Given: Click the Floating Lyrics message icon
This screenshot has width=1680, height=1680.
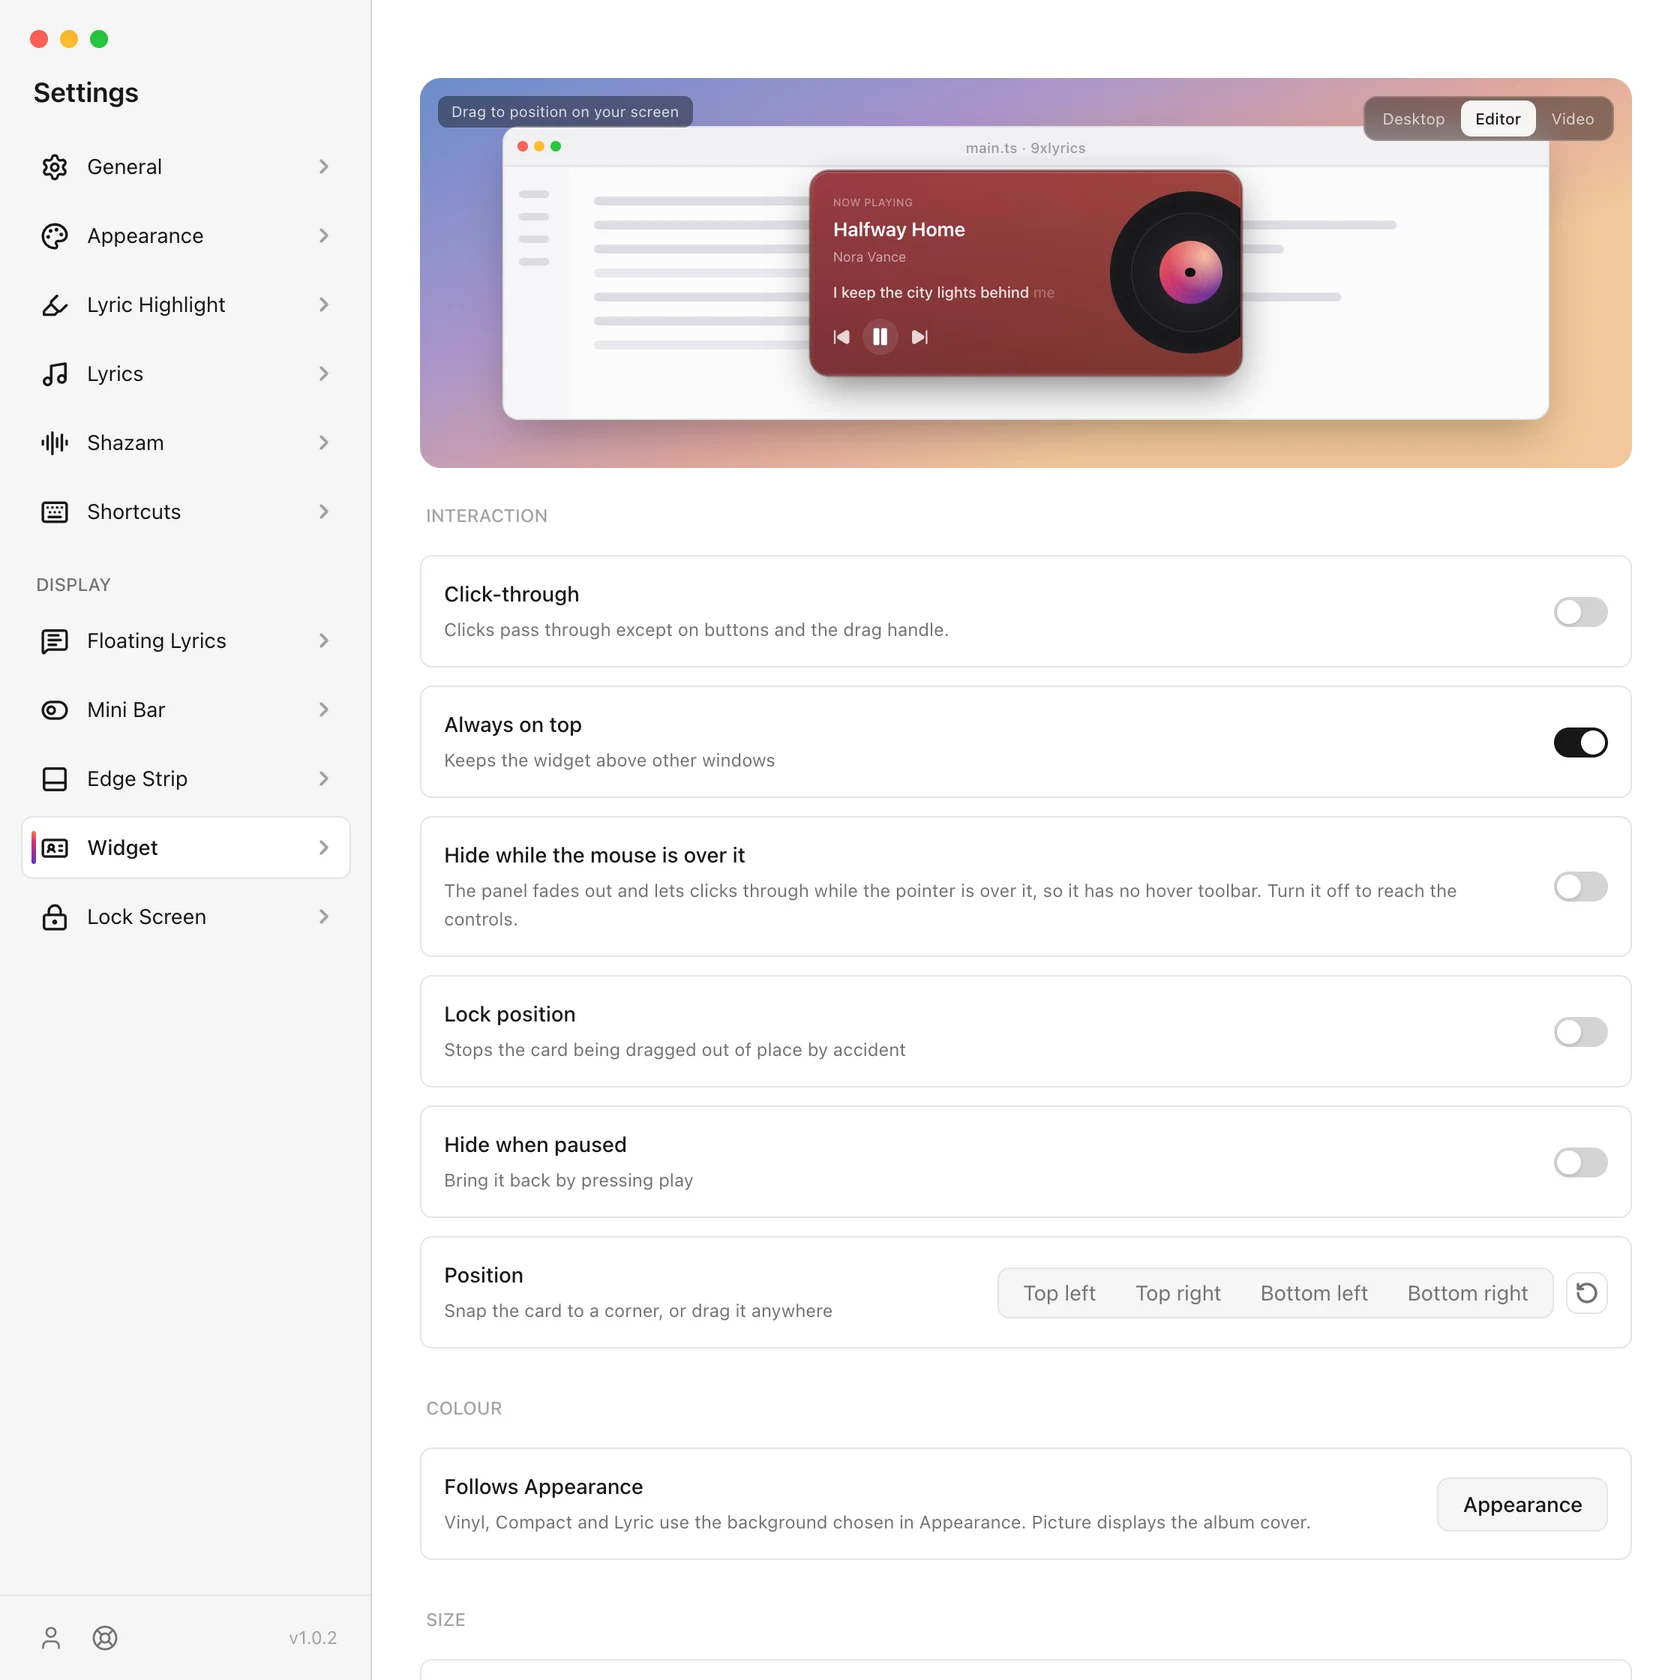Looking at the screenshot, I should 55,641.
